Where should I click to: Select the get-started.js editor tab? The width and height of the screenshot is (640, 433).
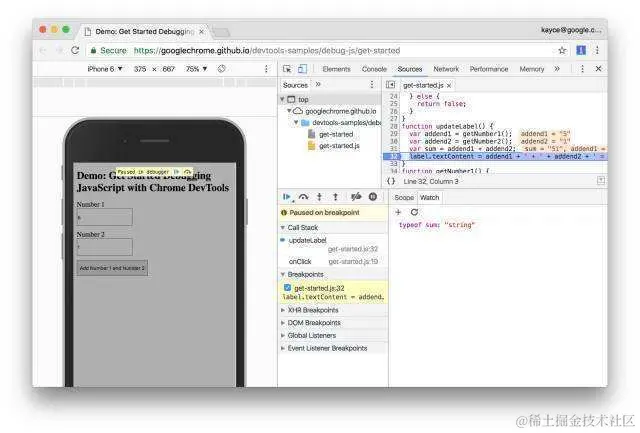423,85
